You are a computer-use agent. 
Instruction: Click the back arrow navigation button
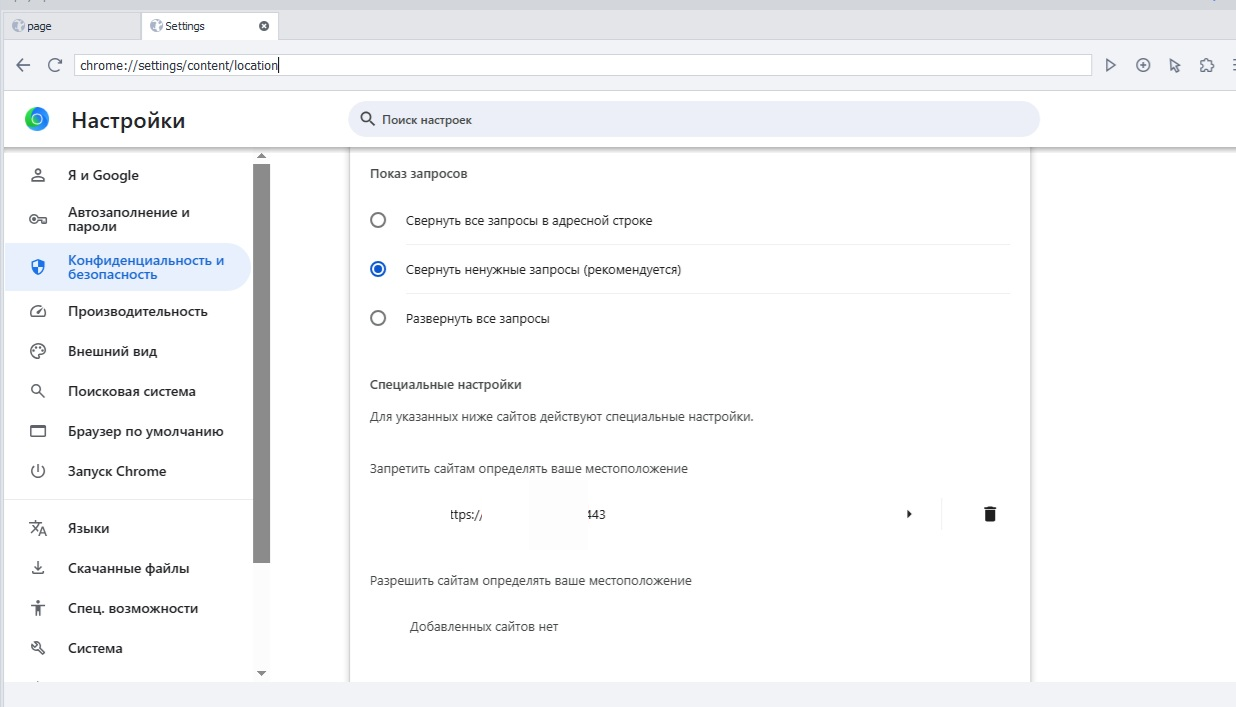click(x=24, y=65)
